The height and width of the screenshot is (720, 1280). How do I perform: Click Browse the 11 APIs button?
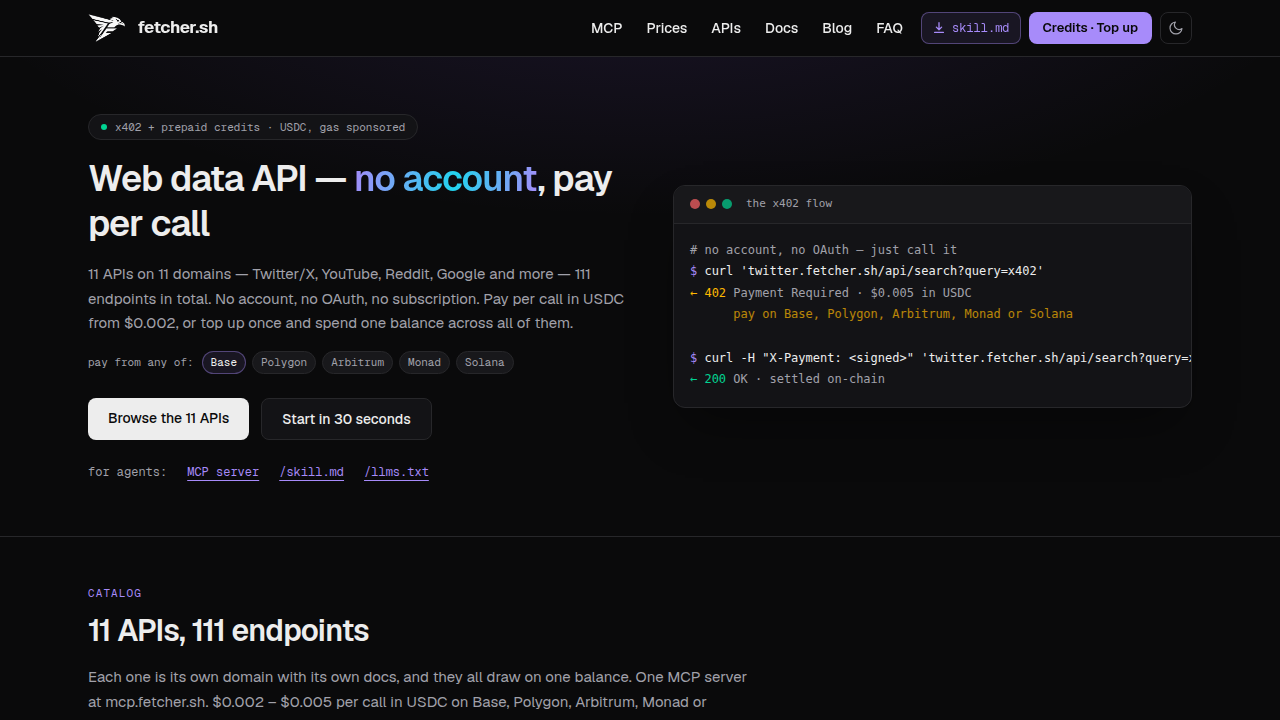click(x=169, y=419)
